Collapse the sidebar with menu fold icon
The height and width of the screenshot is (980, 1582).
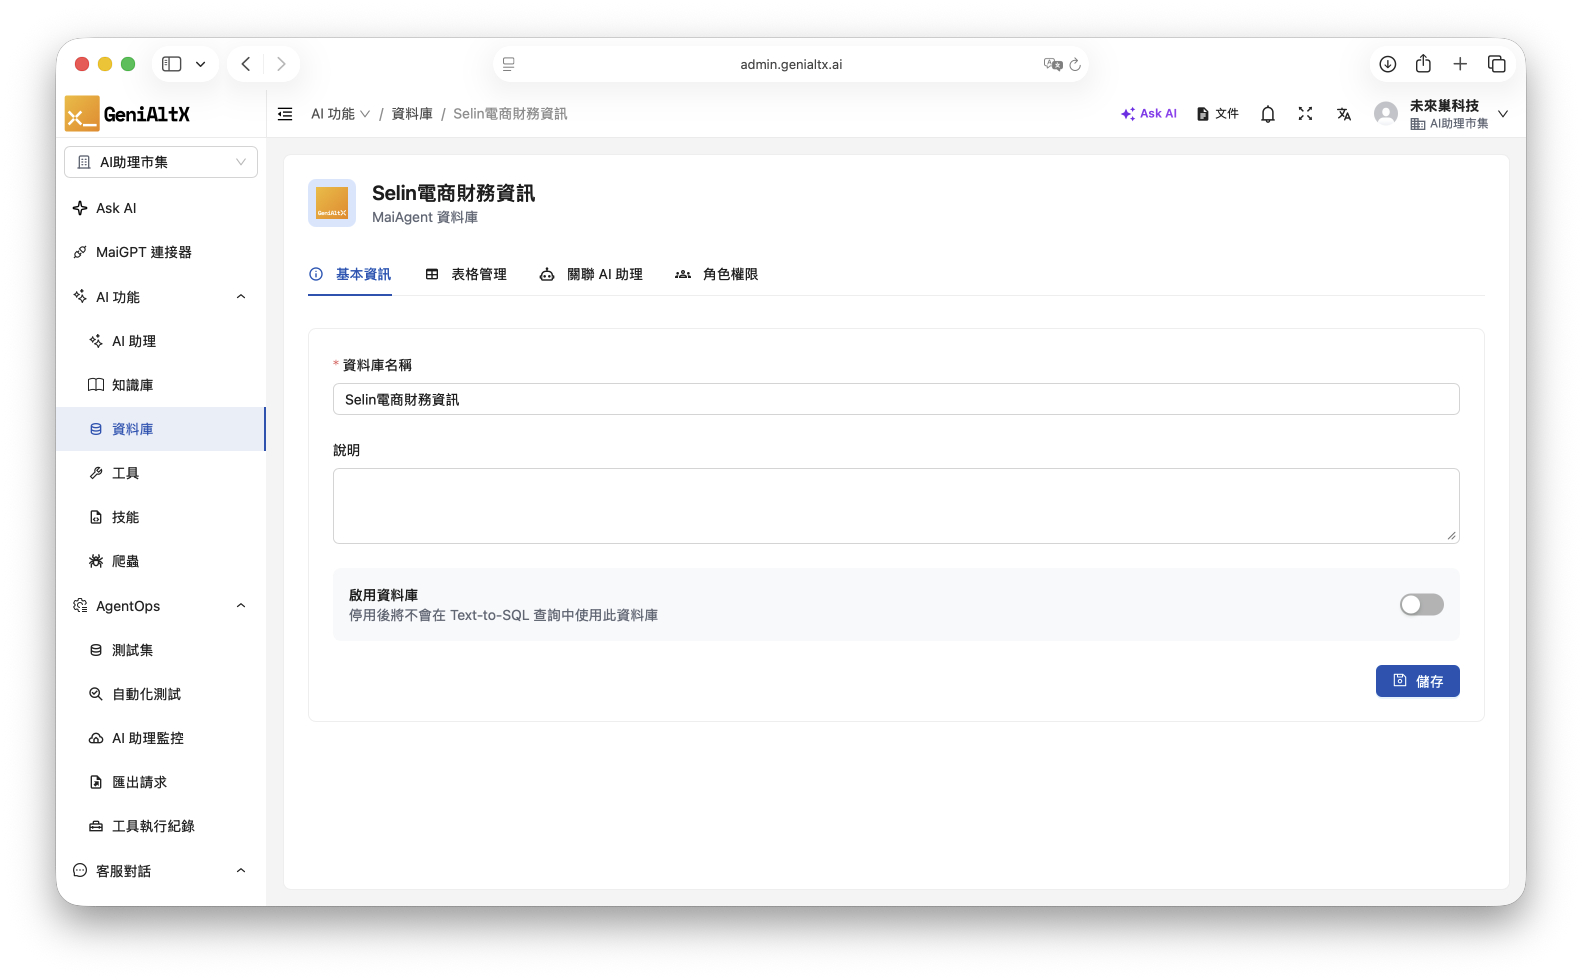coord(285,114)
